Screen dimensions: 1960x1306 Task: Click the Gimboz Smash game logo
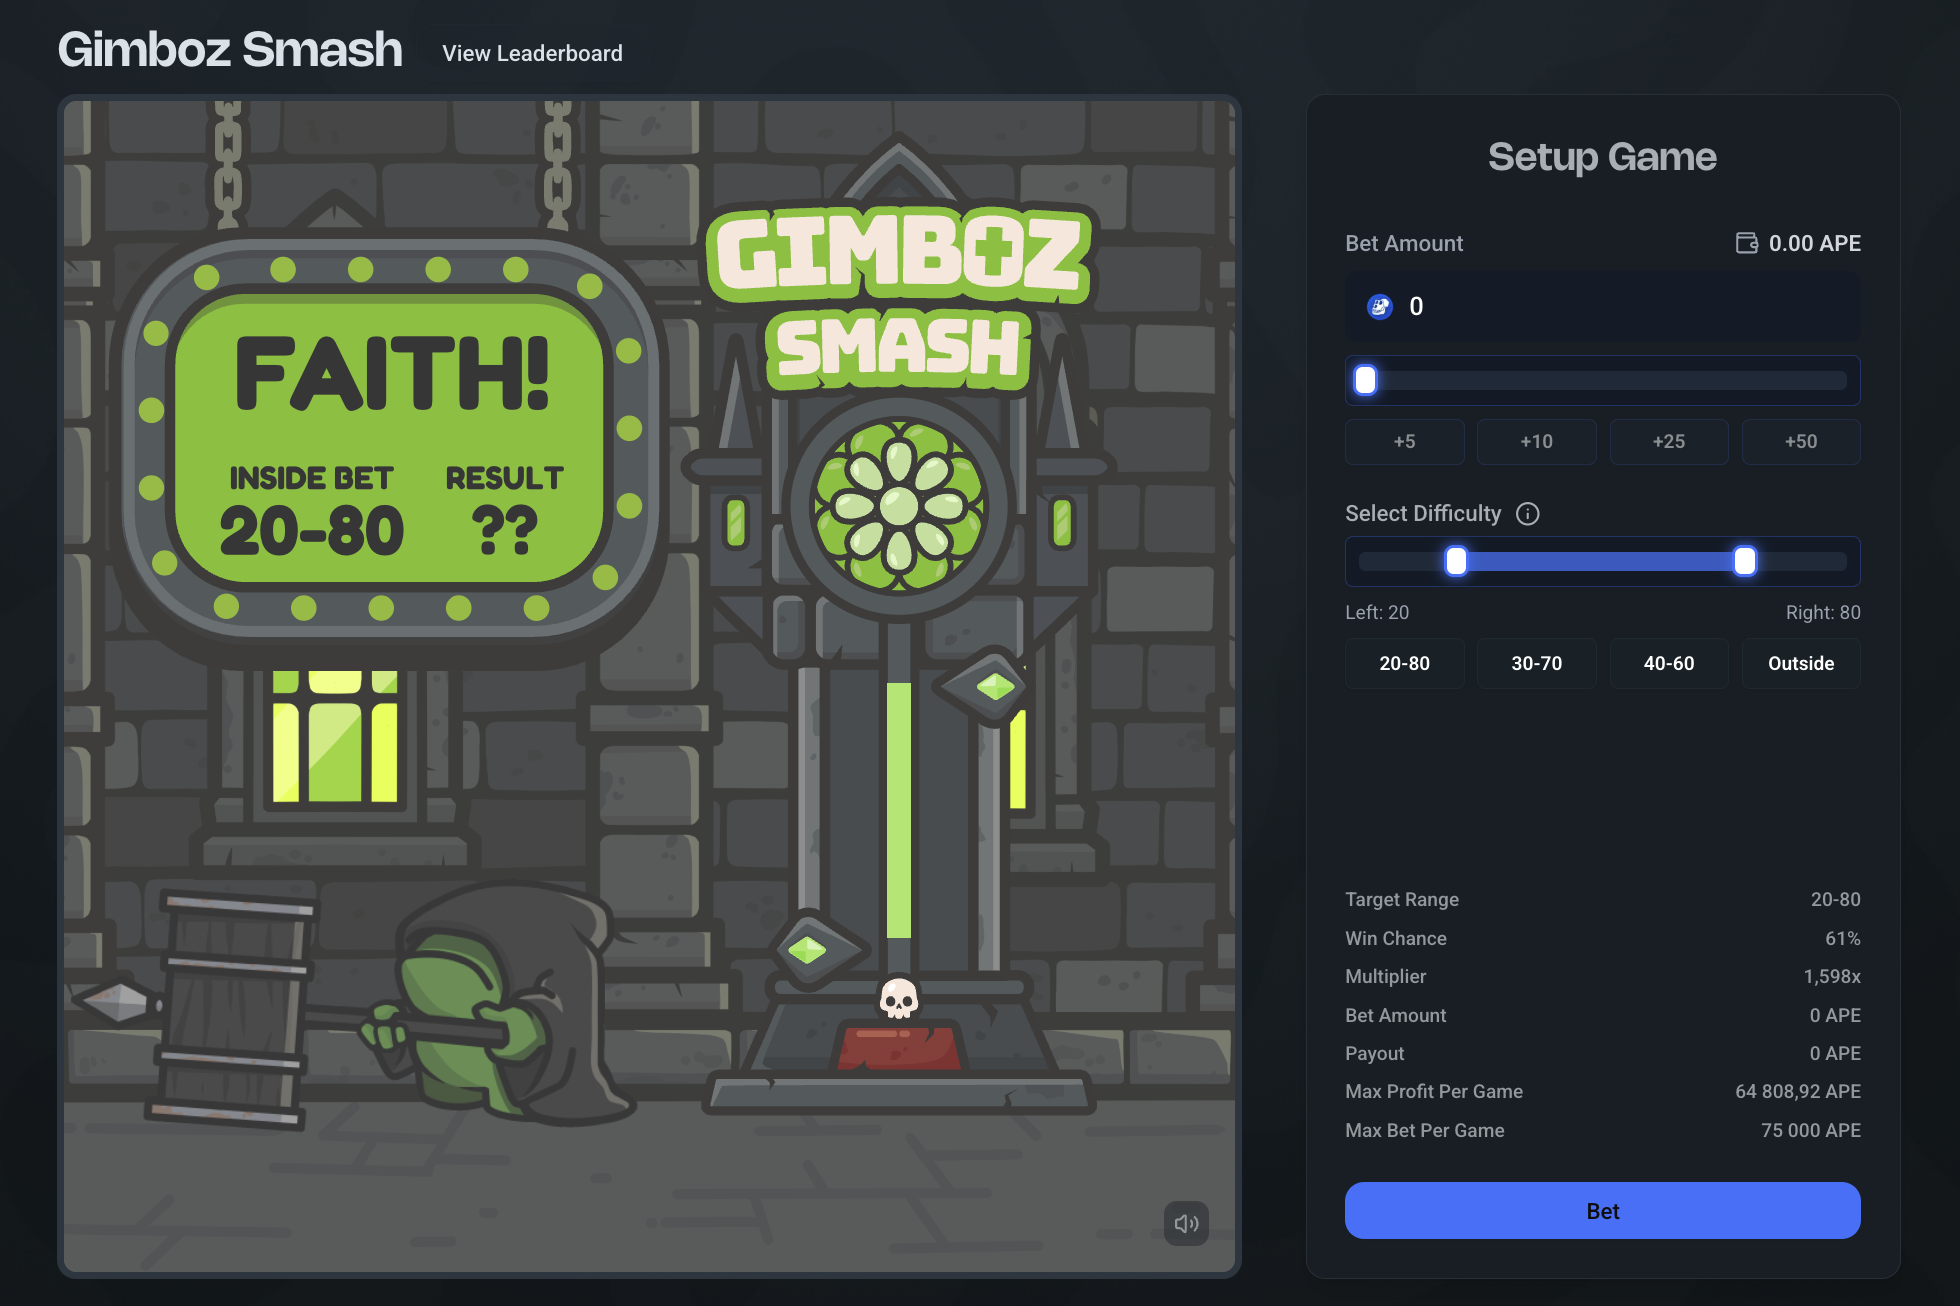click(898, 298)
